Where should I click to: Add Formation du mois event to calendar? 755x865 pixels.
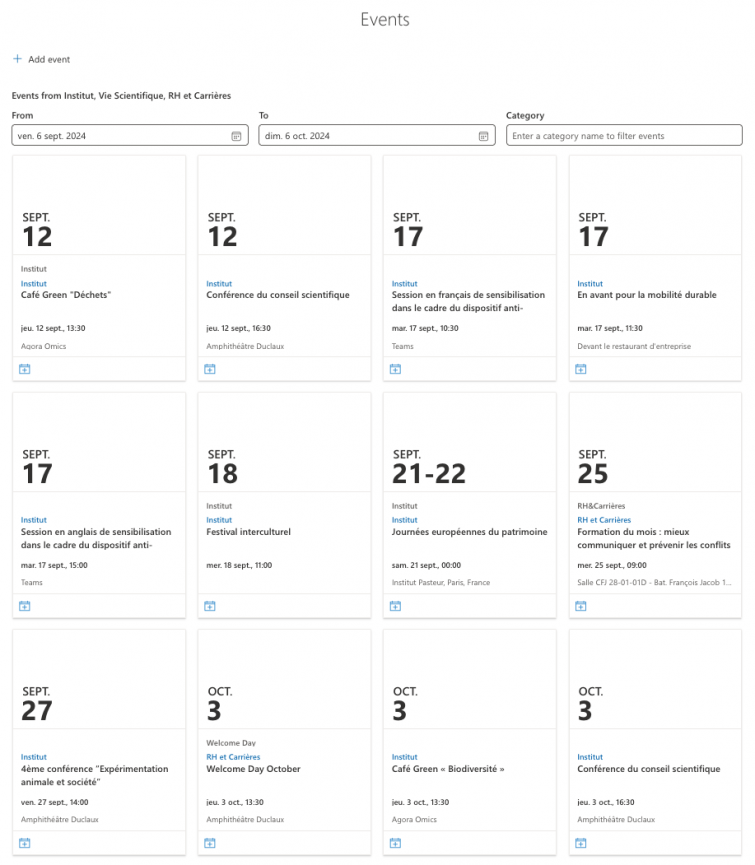click(x=581, y=606)
